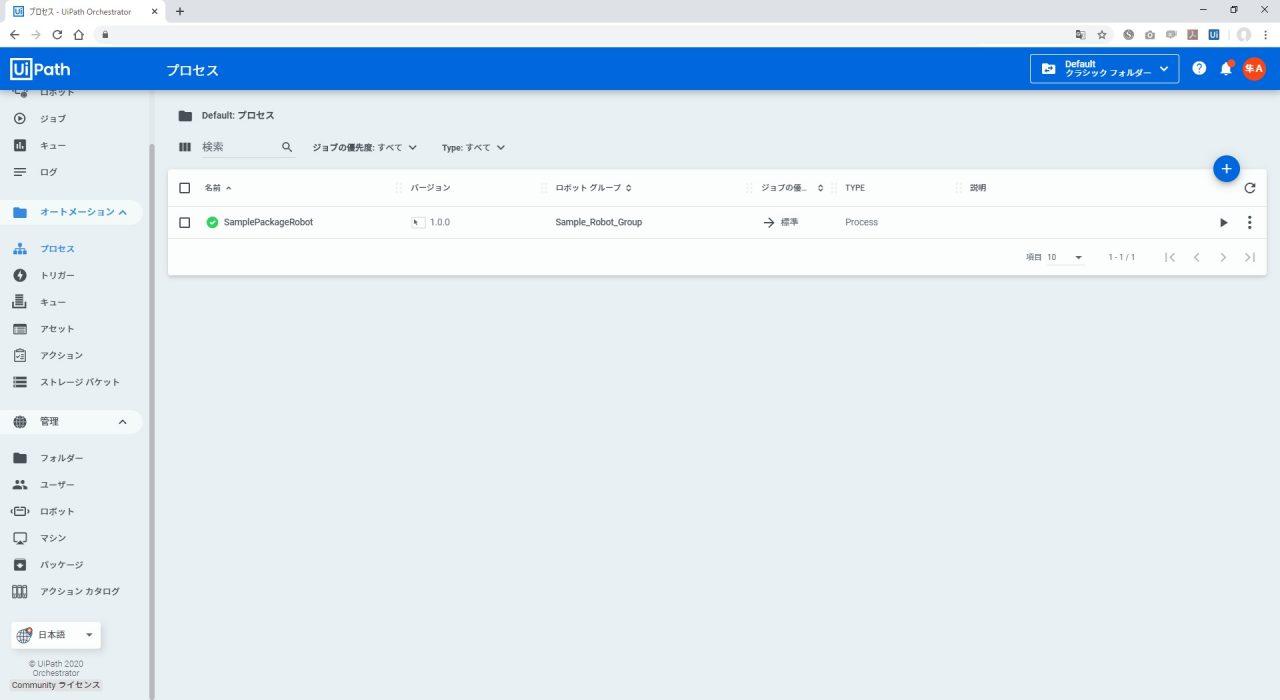The image size is (1280, 700).
Task: Click browser home button
Action: tap(78, 34)
